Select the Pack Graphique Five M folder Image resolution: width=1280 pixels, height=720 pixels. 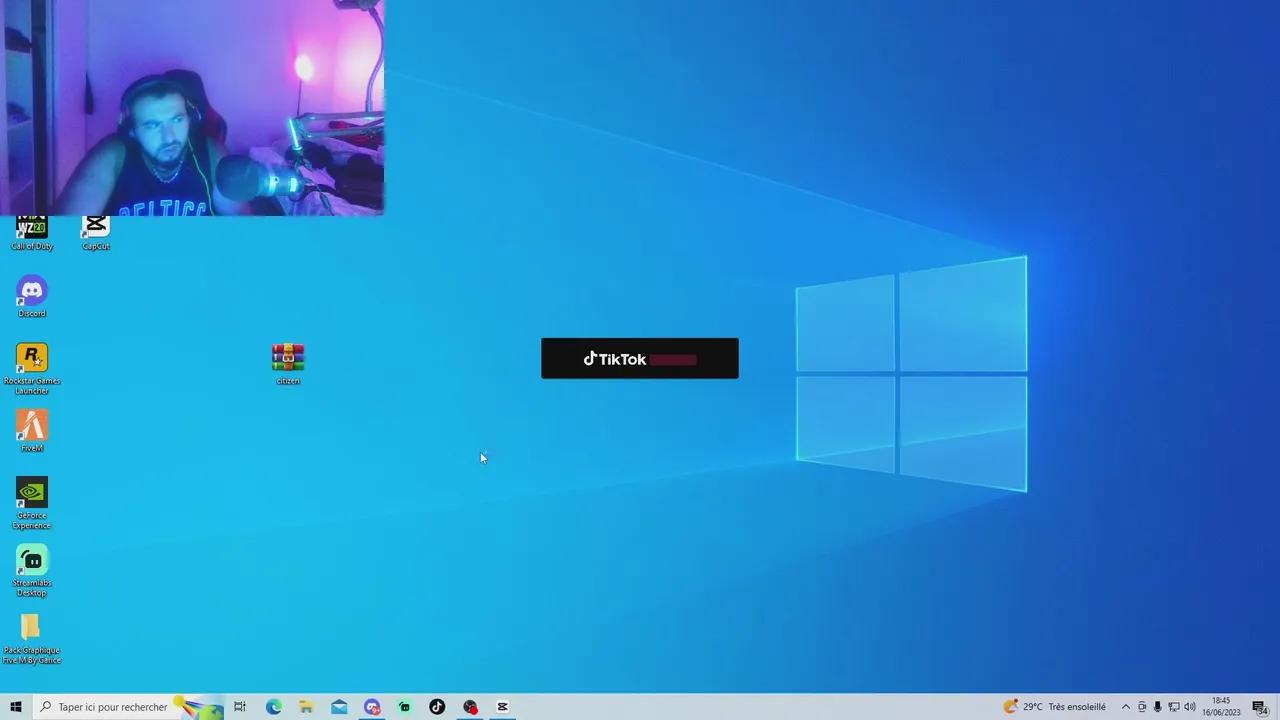pos(32,638)
